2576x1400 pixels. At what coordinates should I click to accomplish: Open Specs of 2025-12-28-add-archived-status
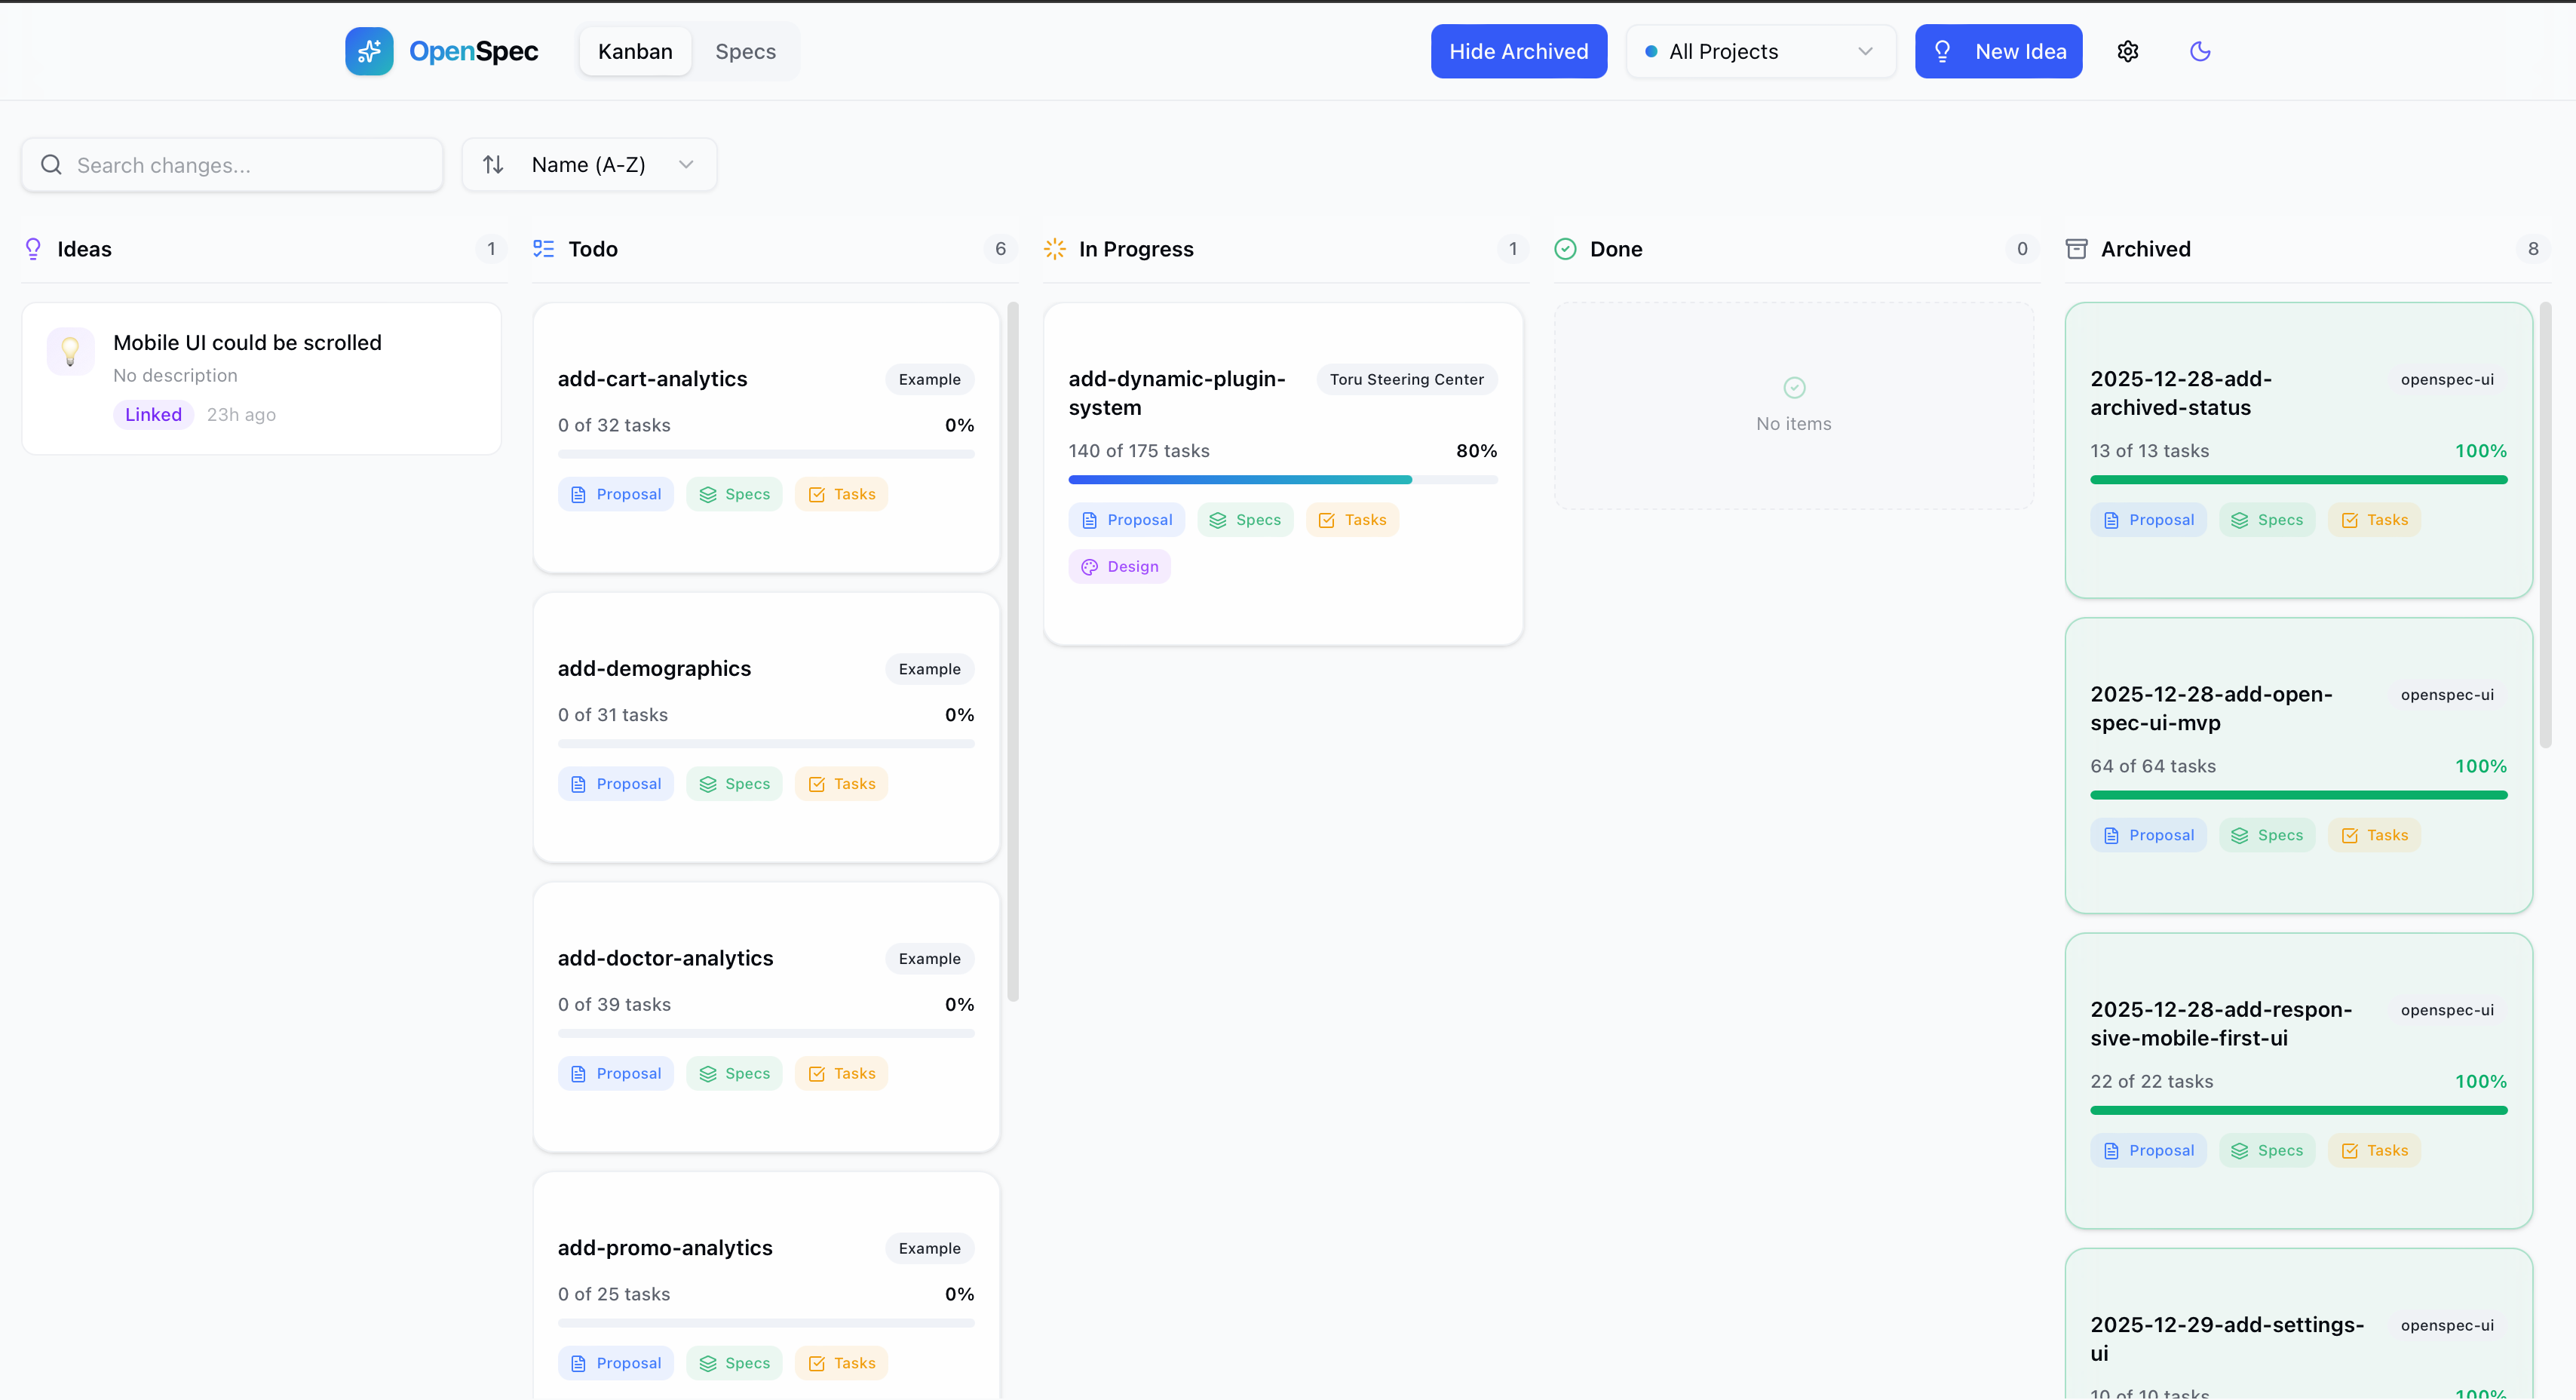[2267, 520]
